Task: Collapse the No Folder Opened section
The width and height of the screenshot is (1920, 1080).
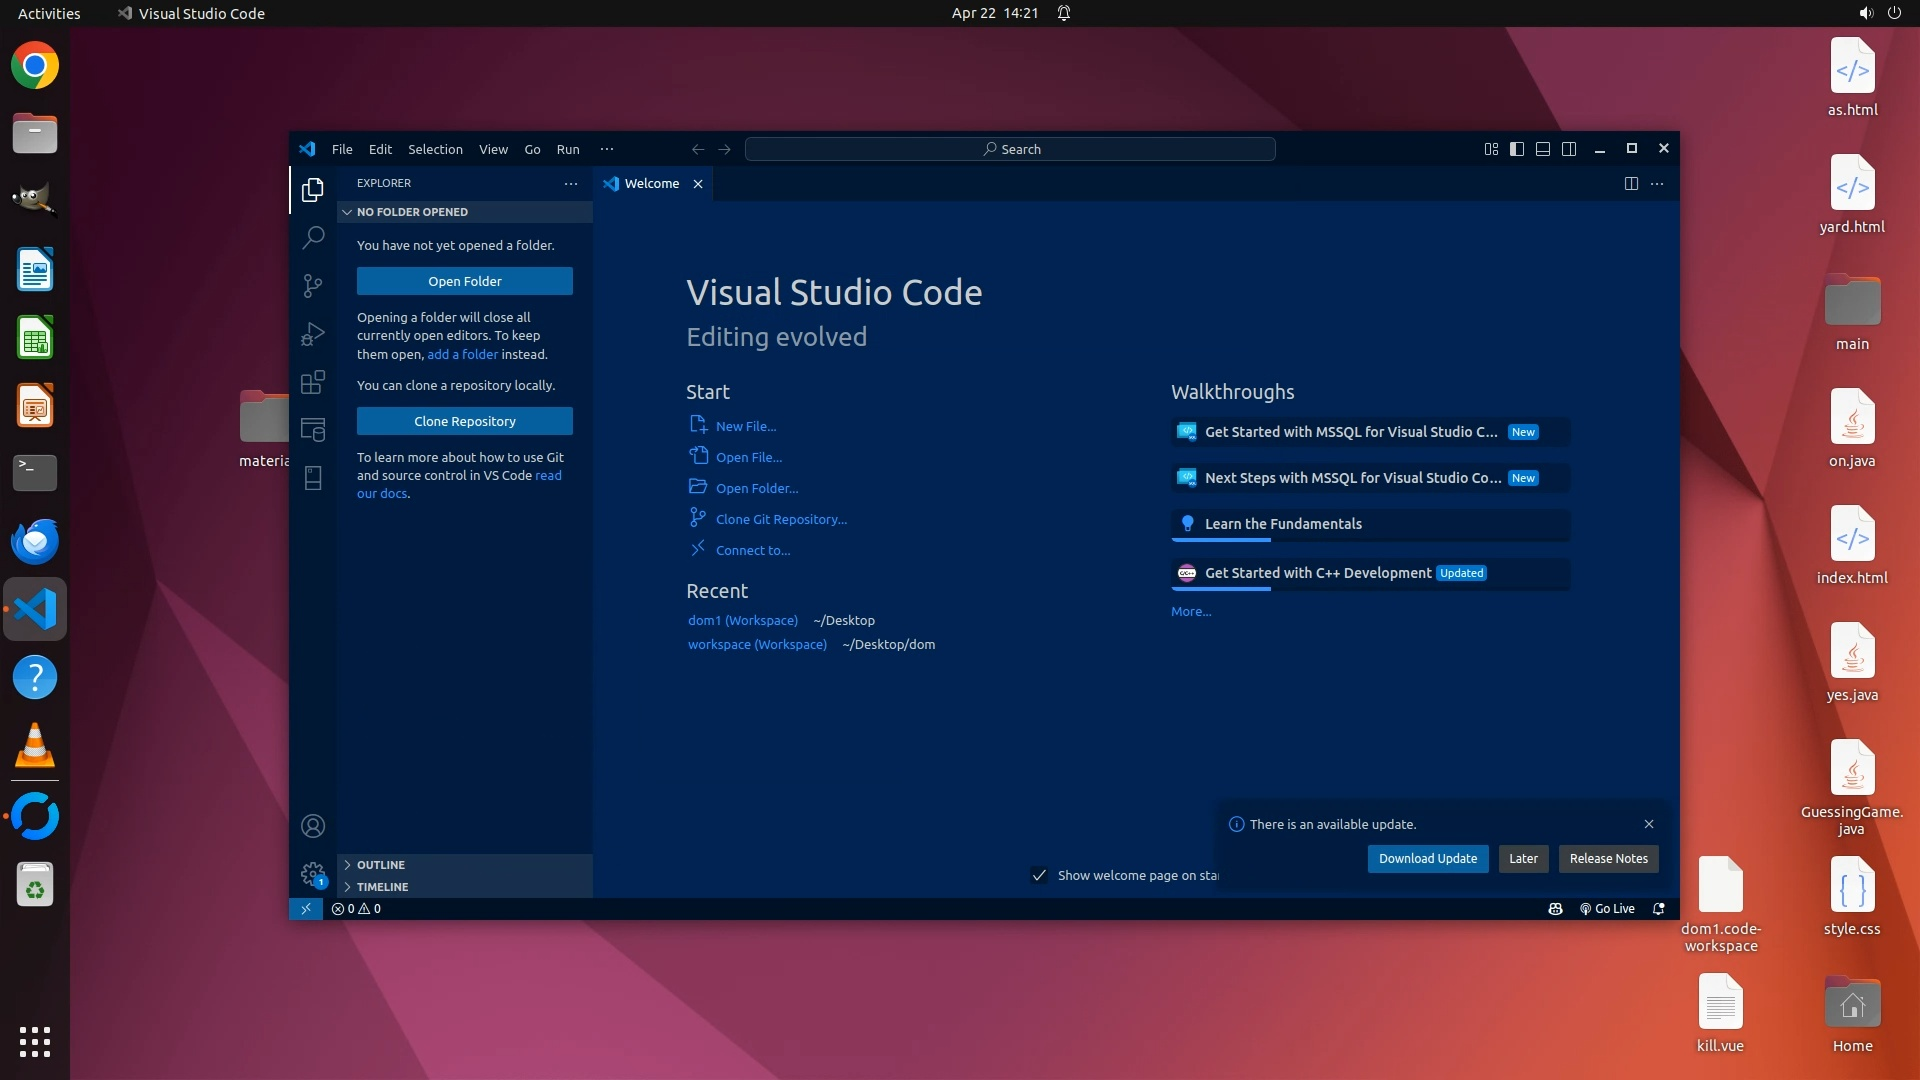Action: 412,212
